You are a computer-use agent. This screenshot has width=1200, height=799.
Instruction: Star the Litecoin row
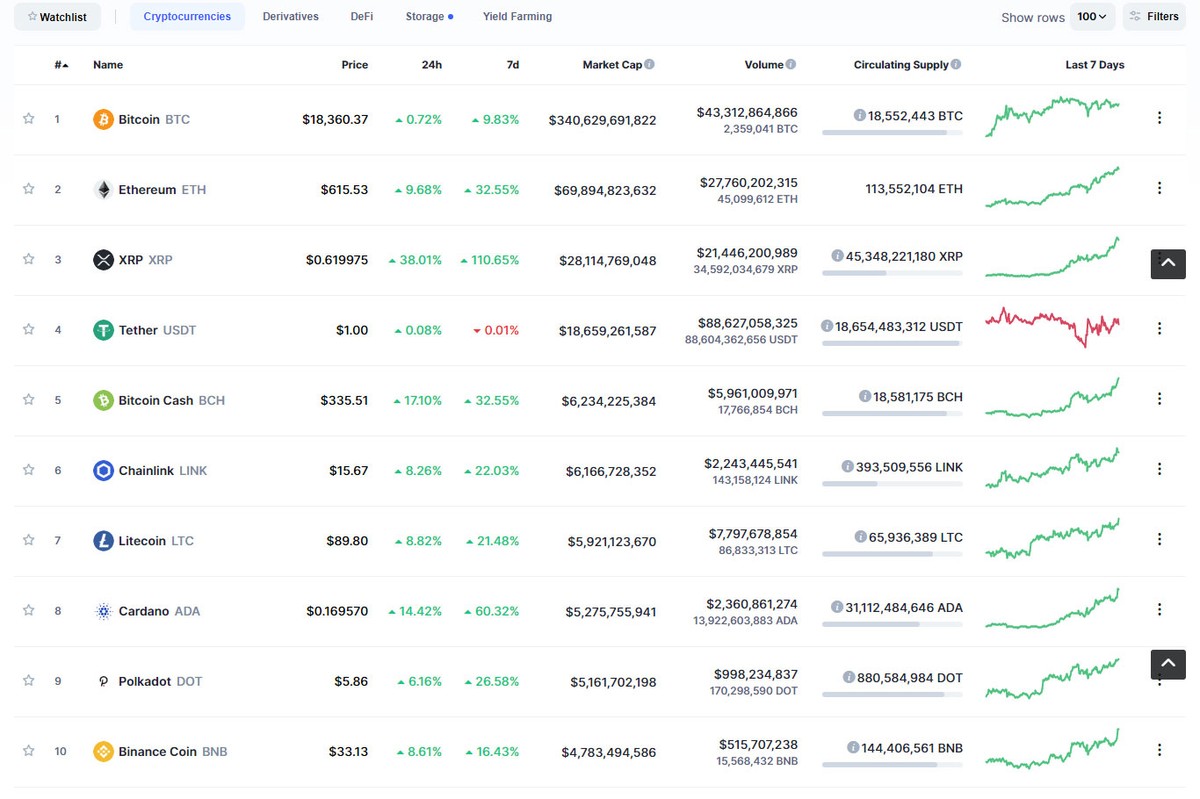(28, 540)
